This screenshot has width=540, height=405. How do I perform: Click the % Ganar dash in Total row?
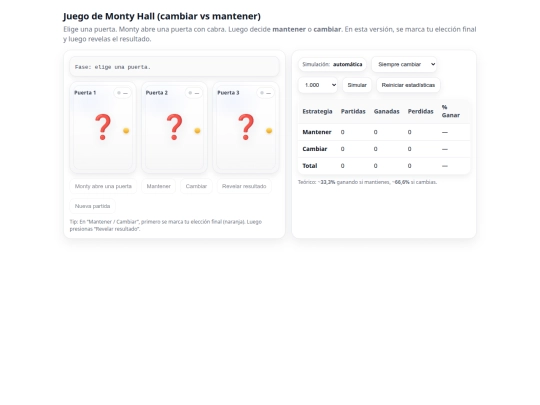tap(445, 166)
